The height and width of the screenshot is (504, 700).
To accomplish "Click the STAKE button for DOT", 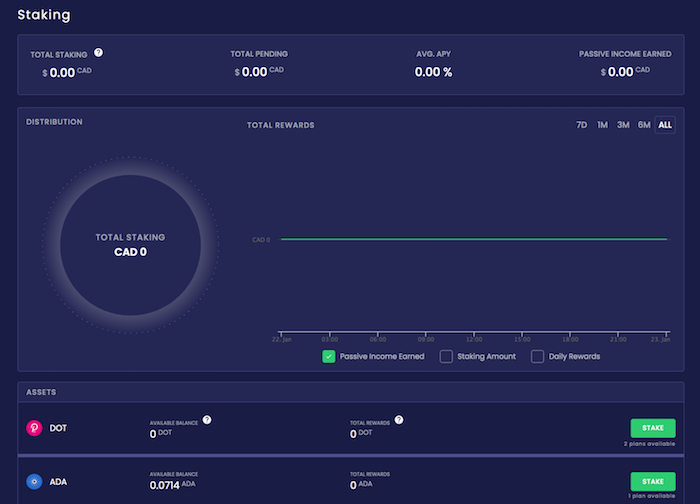I will 653,428.
